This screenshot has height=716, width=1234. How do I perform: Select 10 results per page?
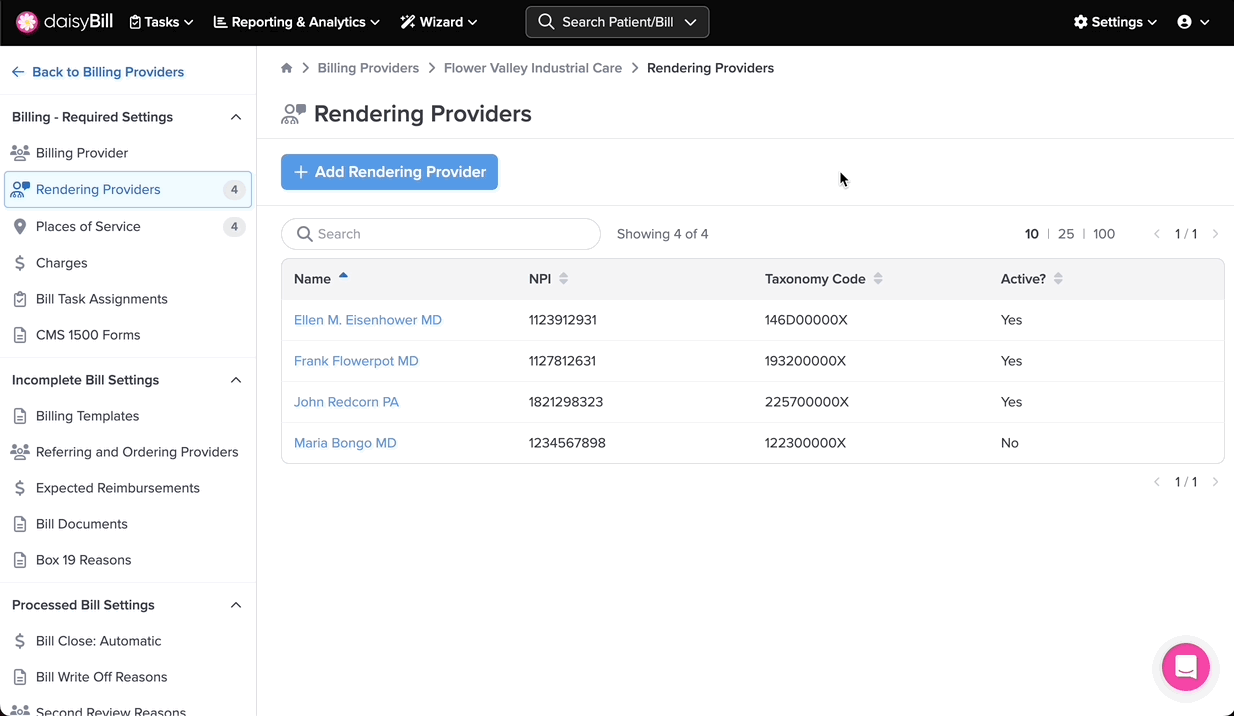(1032, 234)
